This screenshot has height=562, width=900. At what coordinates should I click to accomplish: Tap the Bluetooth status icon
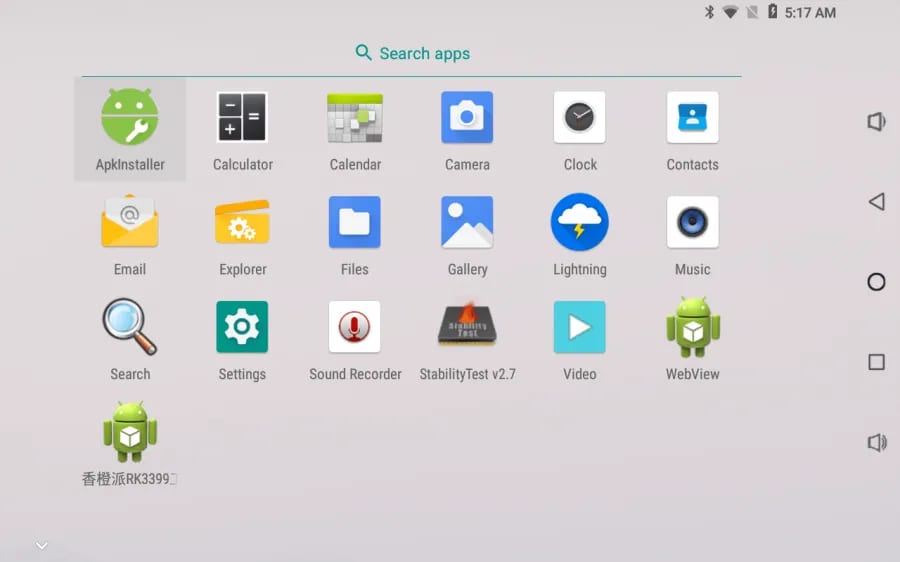[x=709, y=12]
